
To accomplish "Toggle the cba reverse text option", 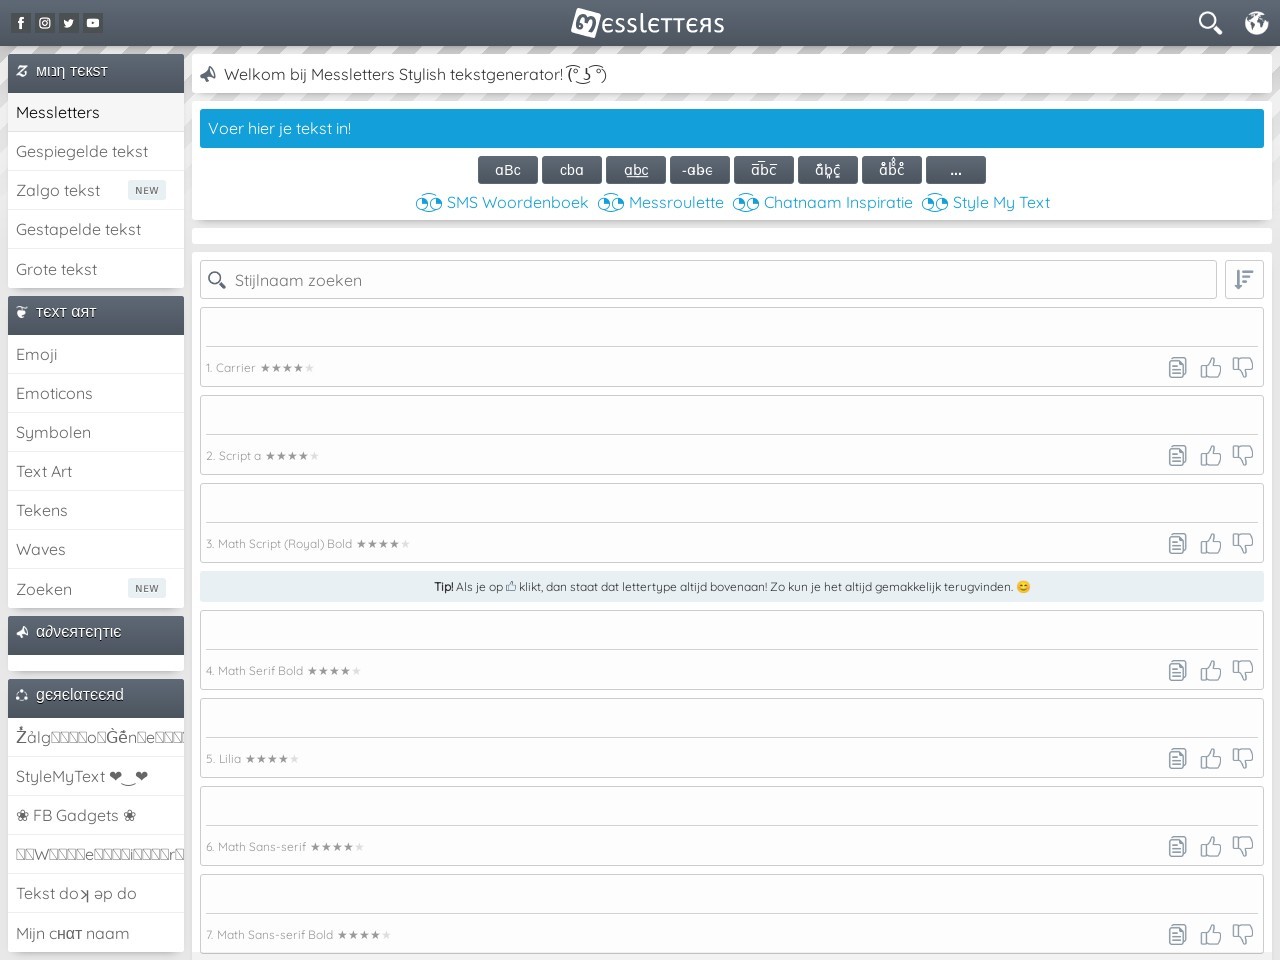I will click(572, 170).
